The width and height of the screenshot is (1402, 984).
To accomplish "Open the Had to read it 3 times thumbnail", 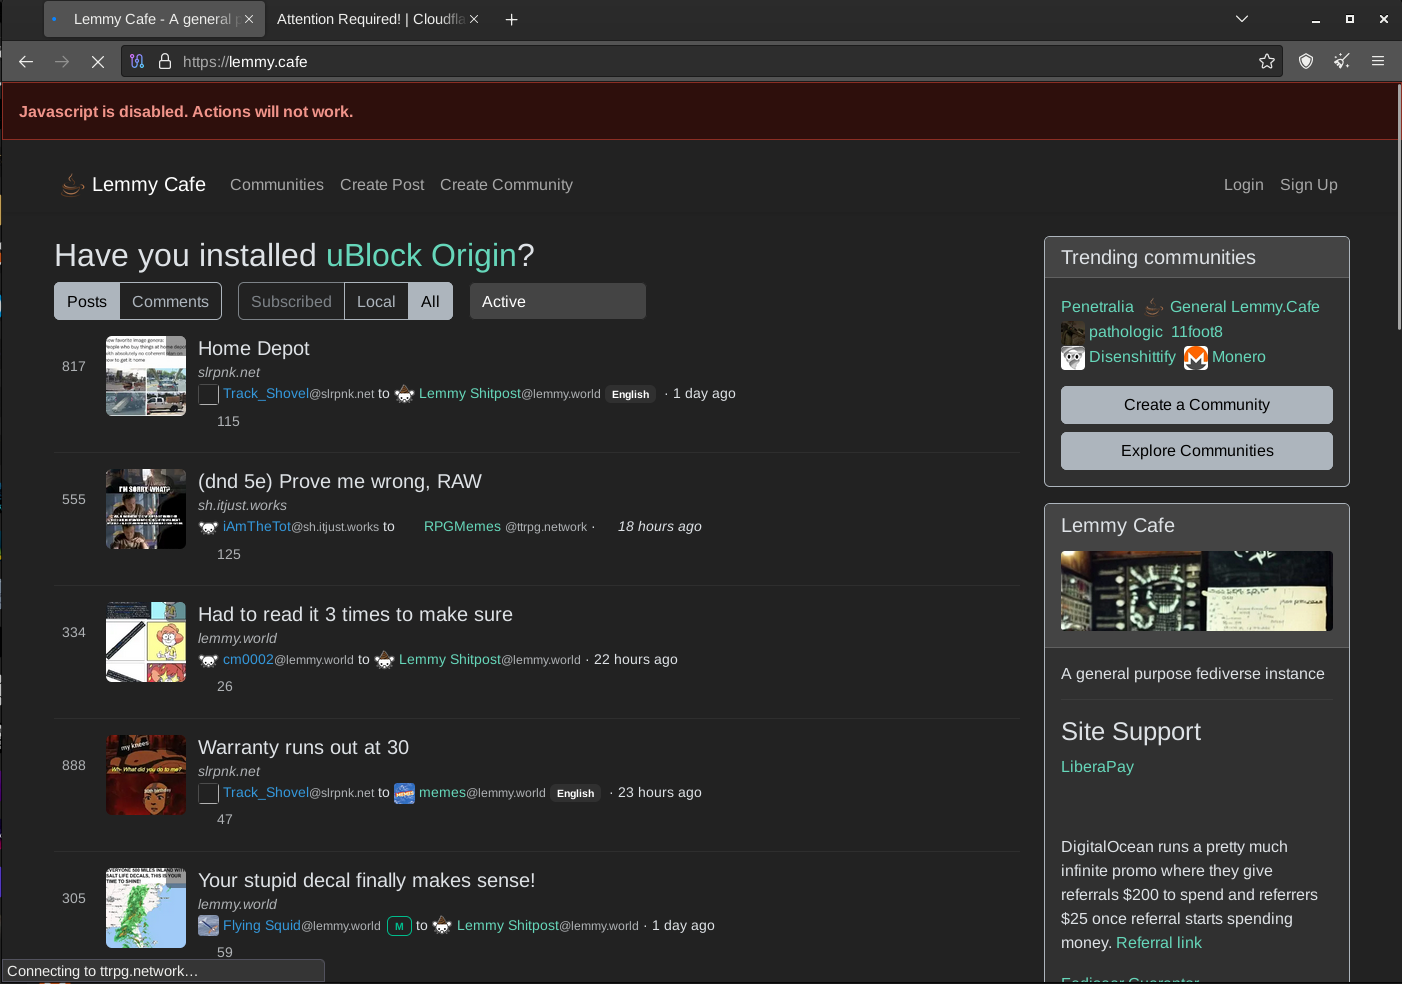I will tap(146, 642).
